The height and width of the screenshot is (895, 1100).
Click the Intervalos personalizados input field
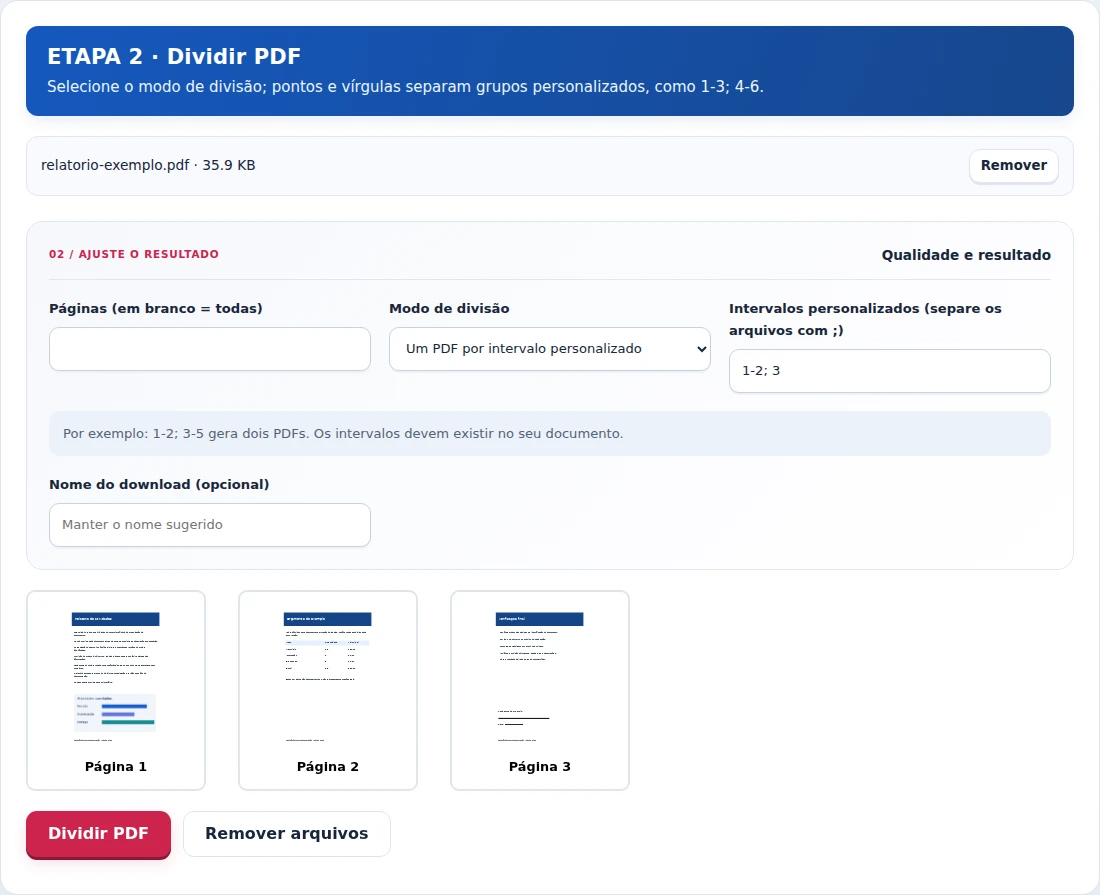pos(890,370)
